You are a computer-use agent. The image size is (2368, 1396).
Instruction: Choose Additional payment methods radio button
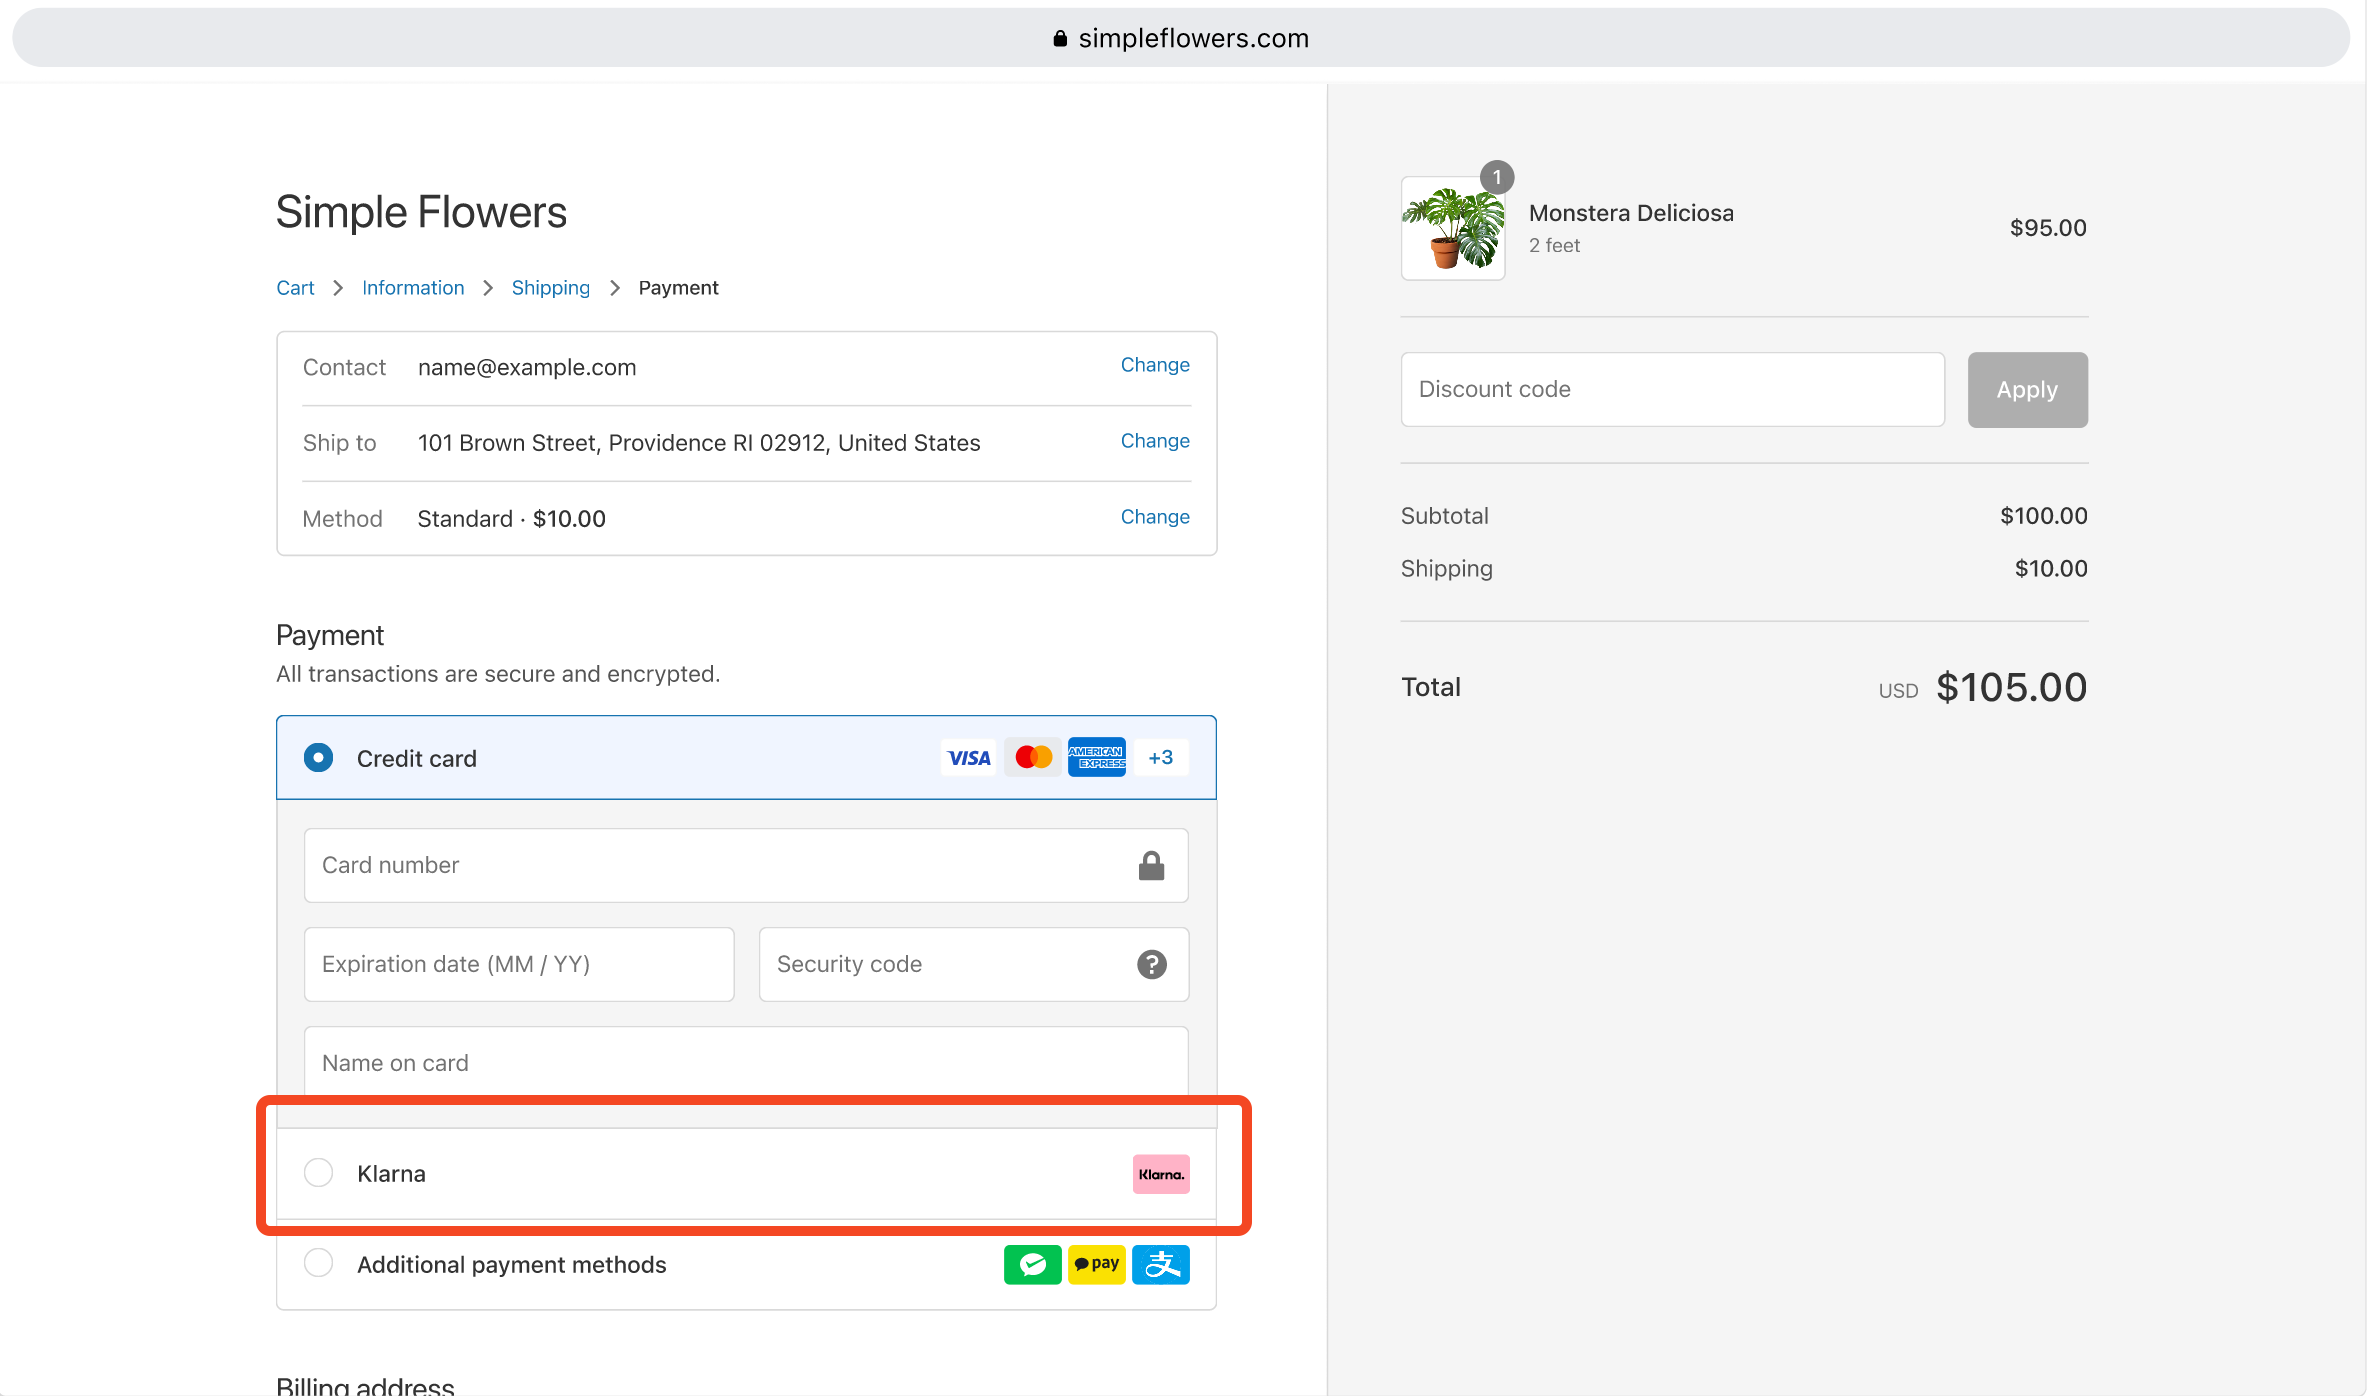[x=318, y=1264]
